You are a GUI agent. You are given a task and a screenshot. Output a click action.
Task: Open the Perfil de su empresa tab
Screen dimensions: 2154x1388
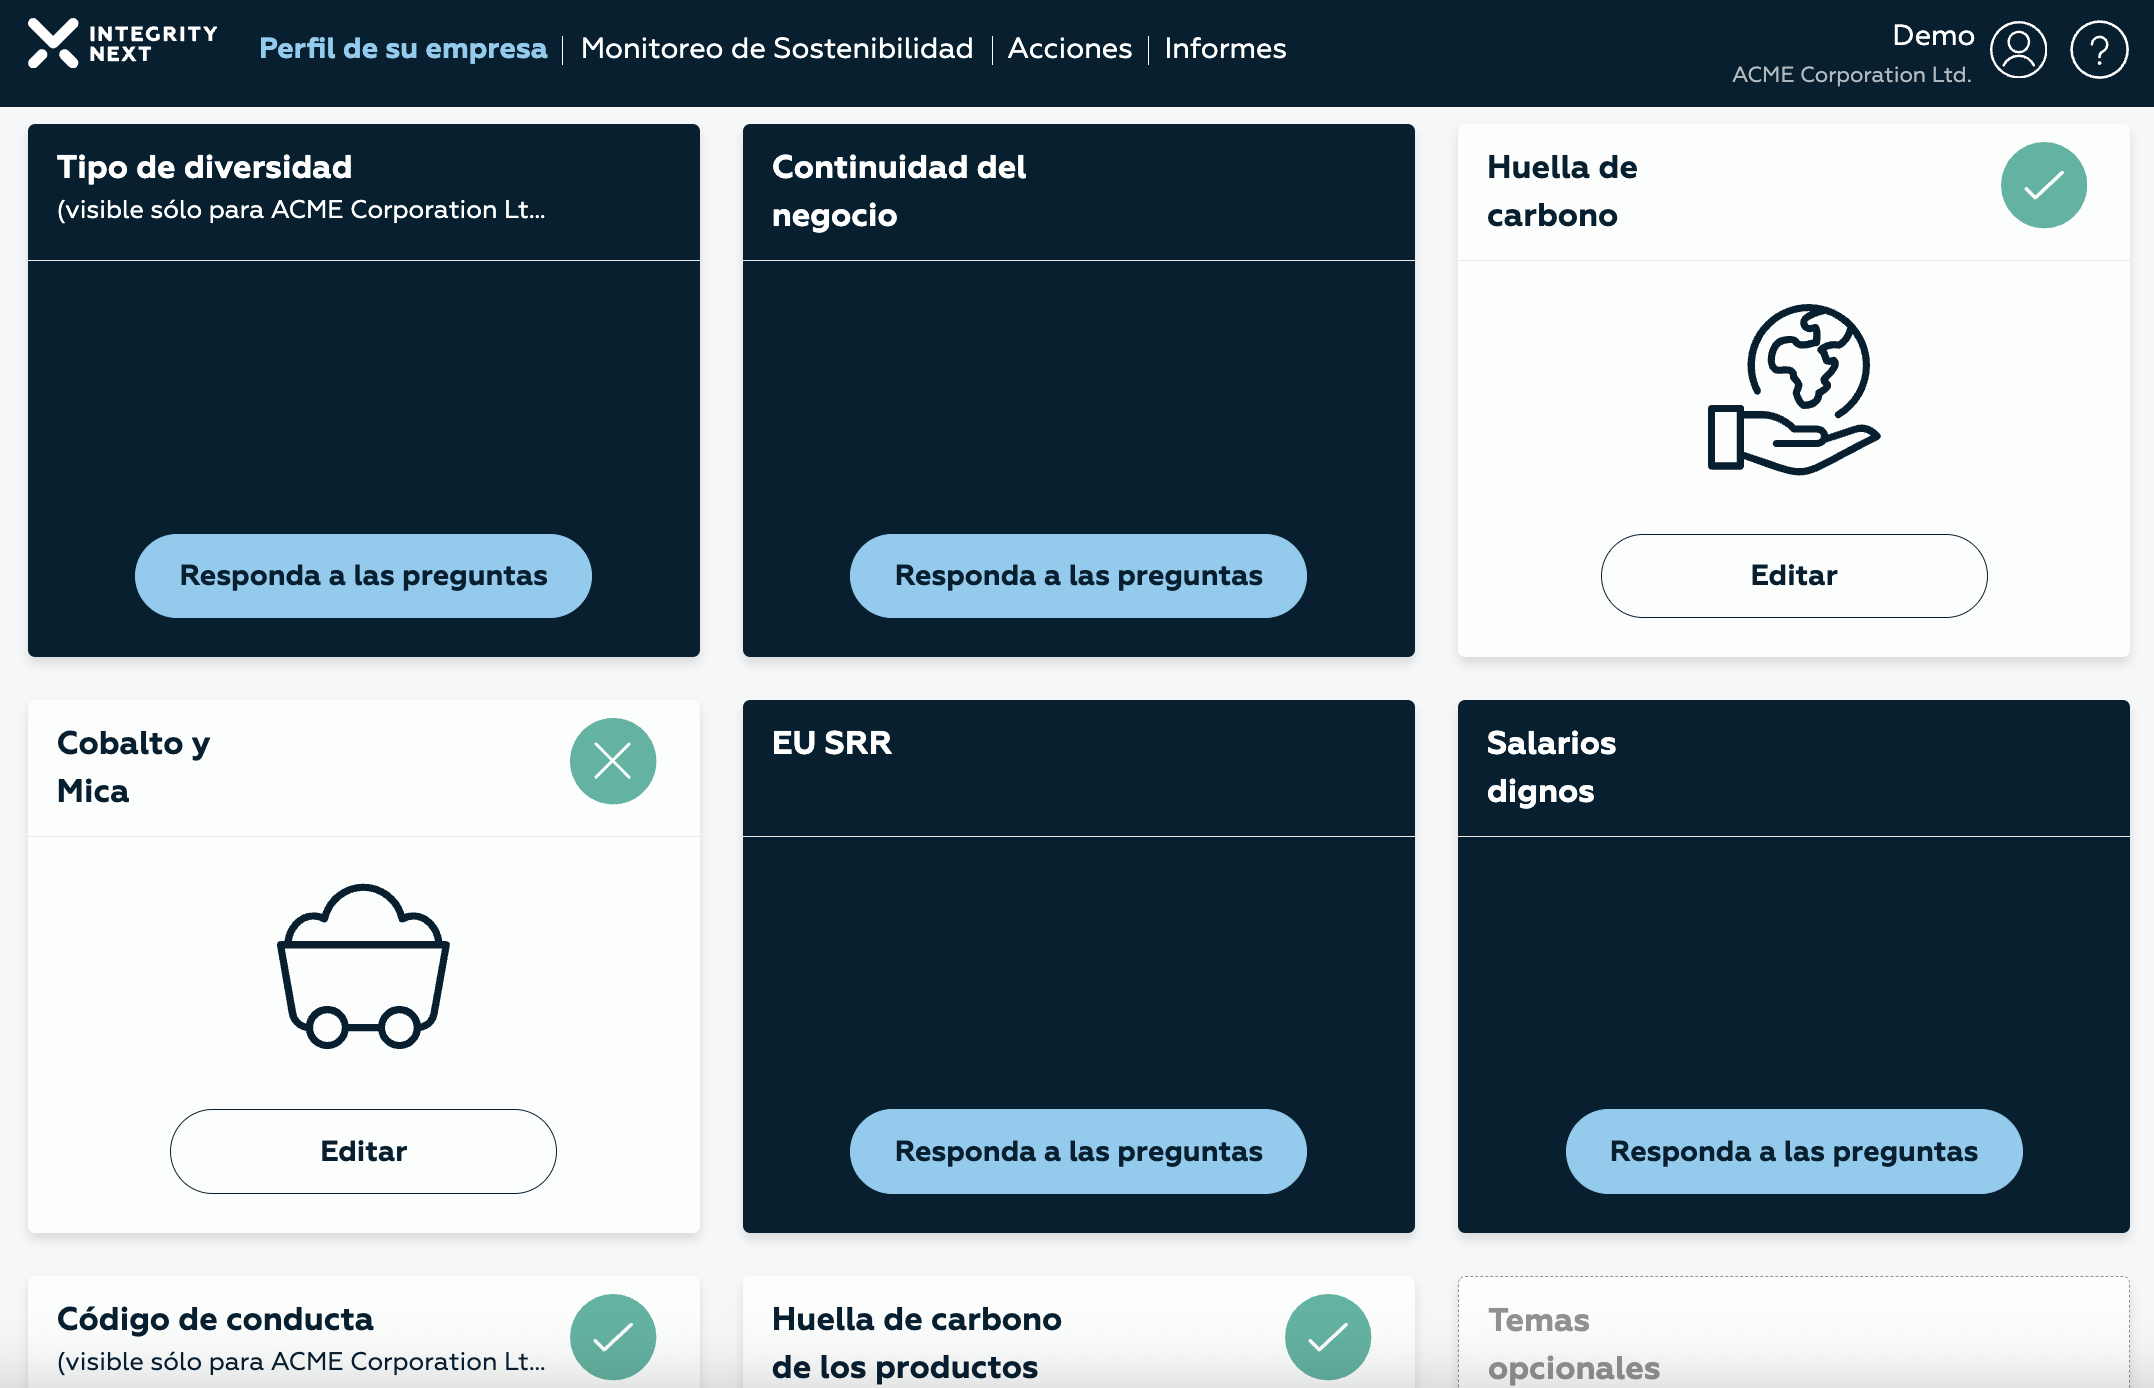[x=403, y=48]
